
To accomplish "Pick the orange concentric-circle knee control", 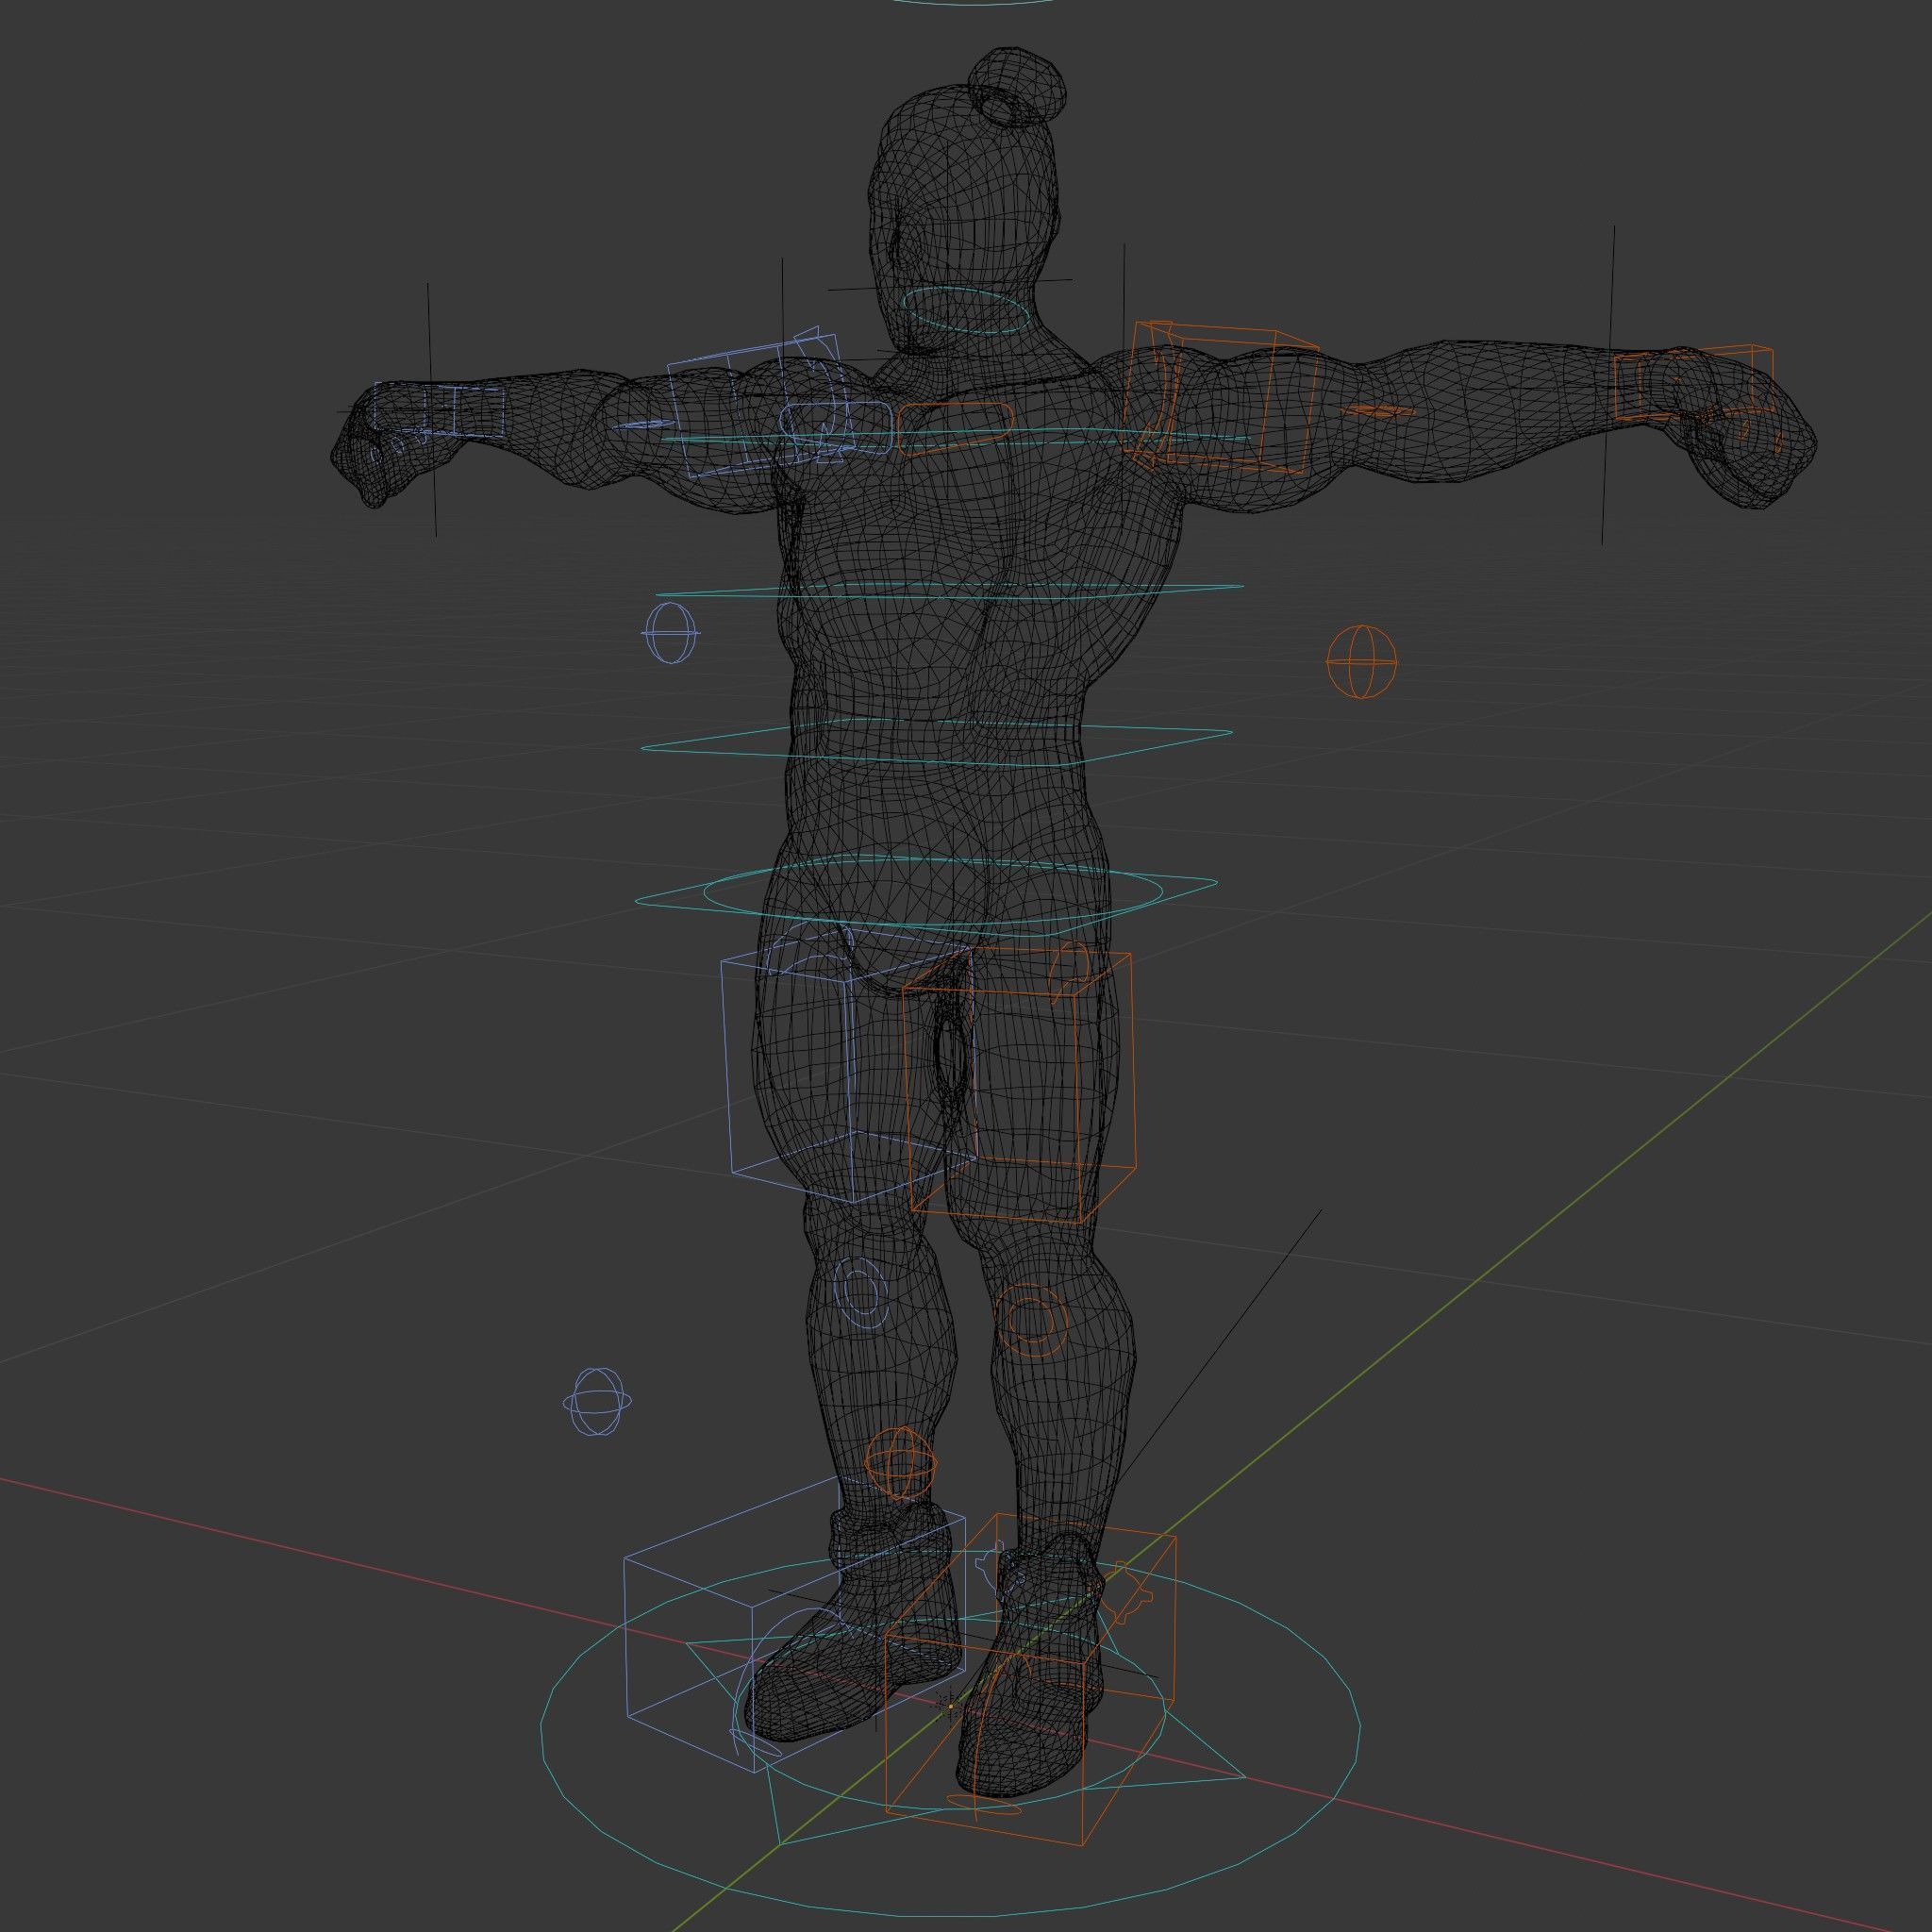I will pos(1030,1320).
